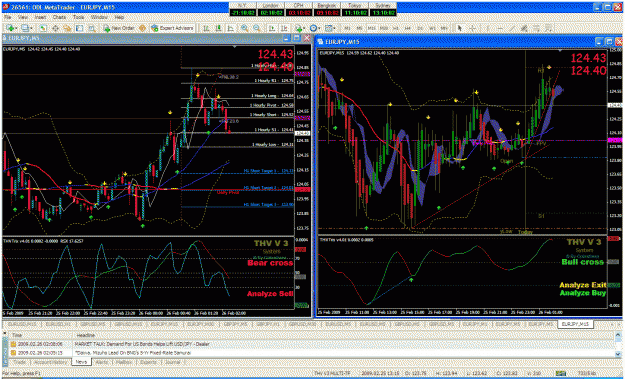The height and width of the screenshot is (379, 625).
Task: Open the View menu
Action: (23, 18)
